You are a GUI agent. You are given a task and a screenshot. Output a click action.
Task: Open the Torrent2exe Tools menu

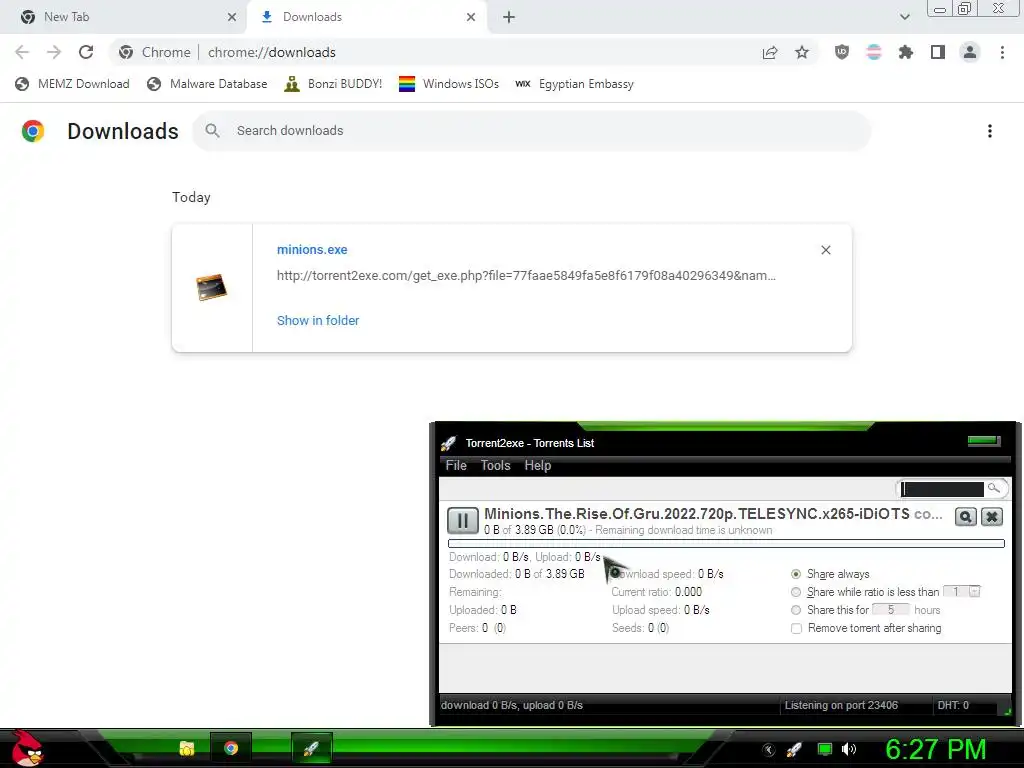(495, 465)
